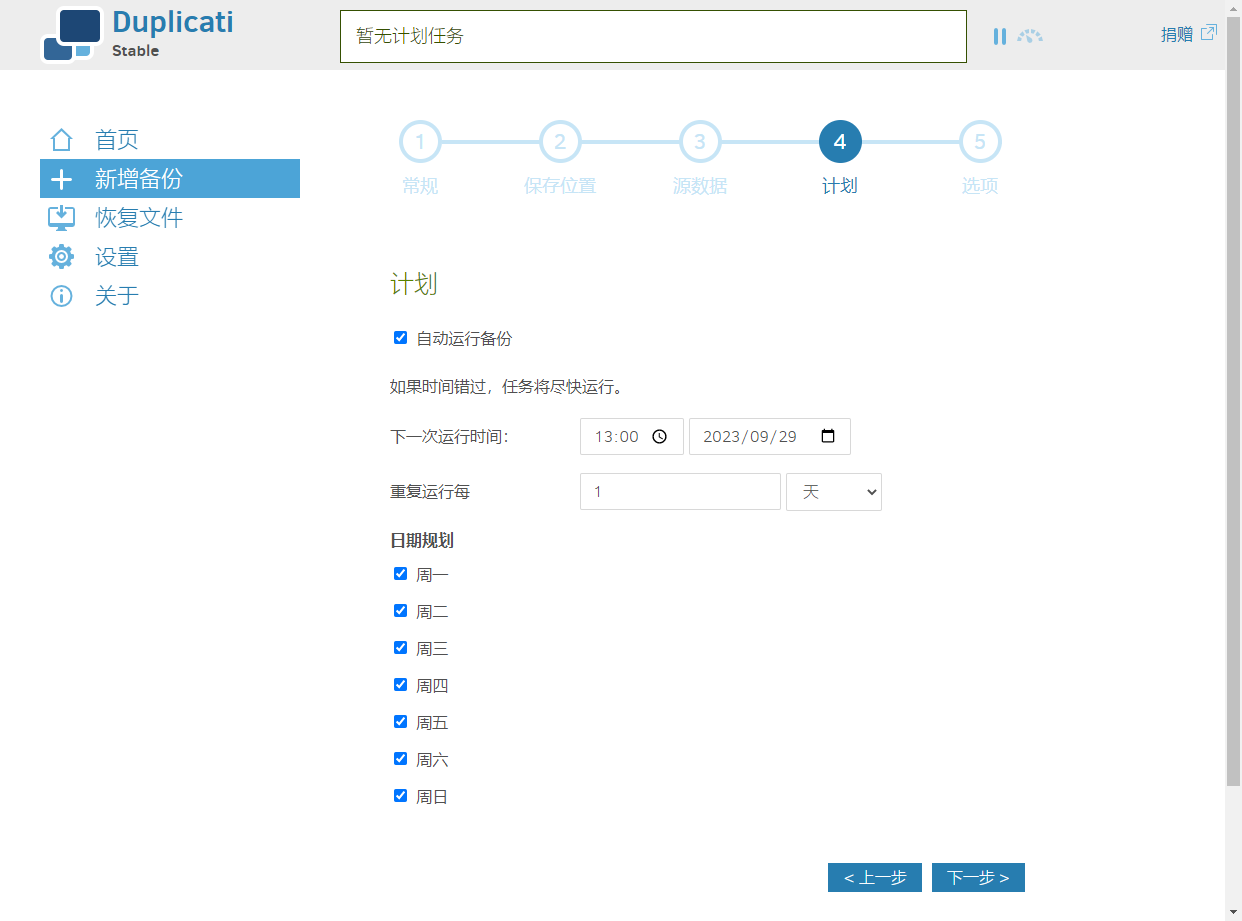Open the calendar picker in the date field

point(827,436)
